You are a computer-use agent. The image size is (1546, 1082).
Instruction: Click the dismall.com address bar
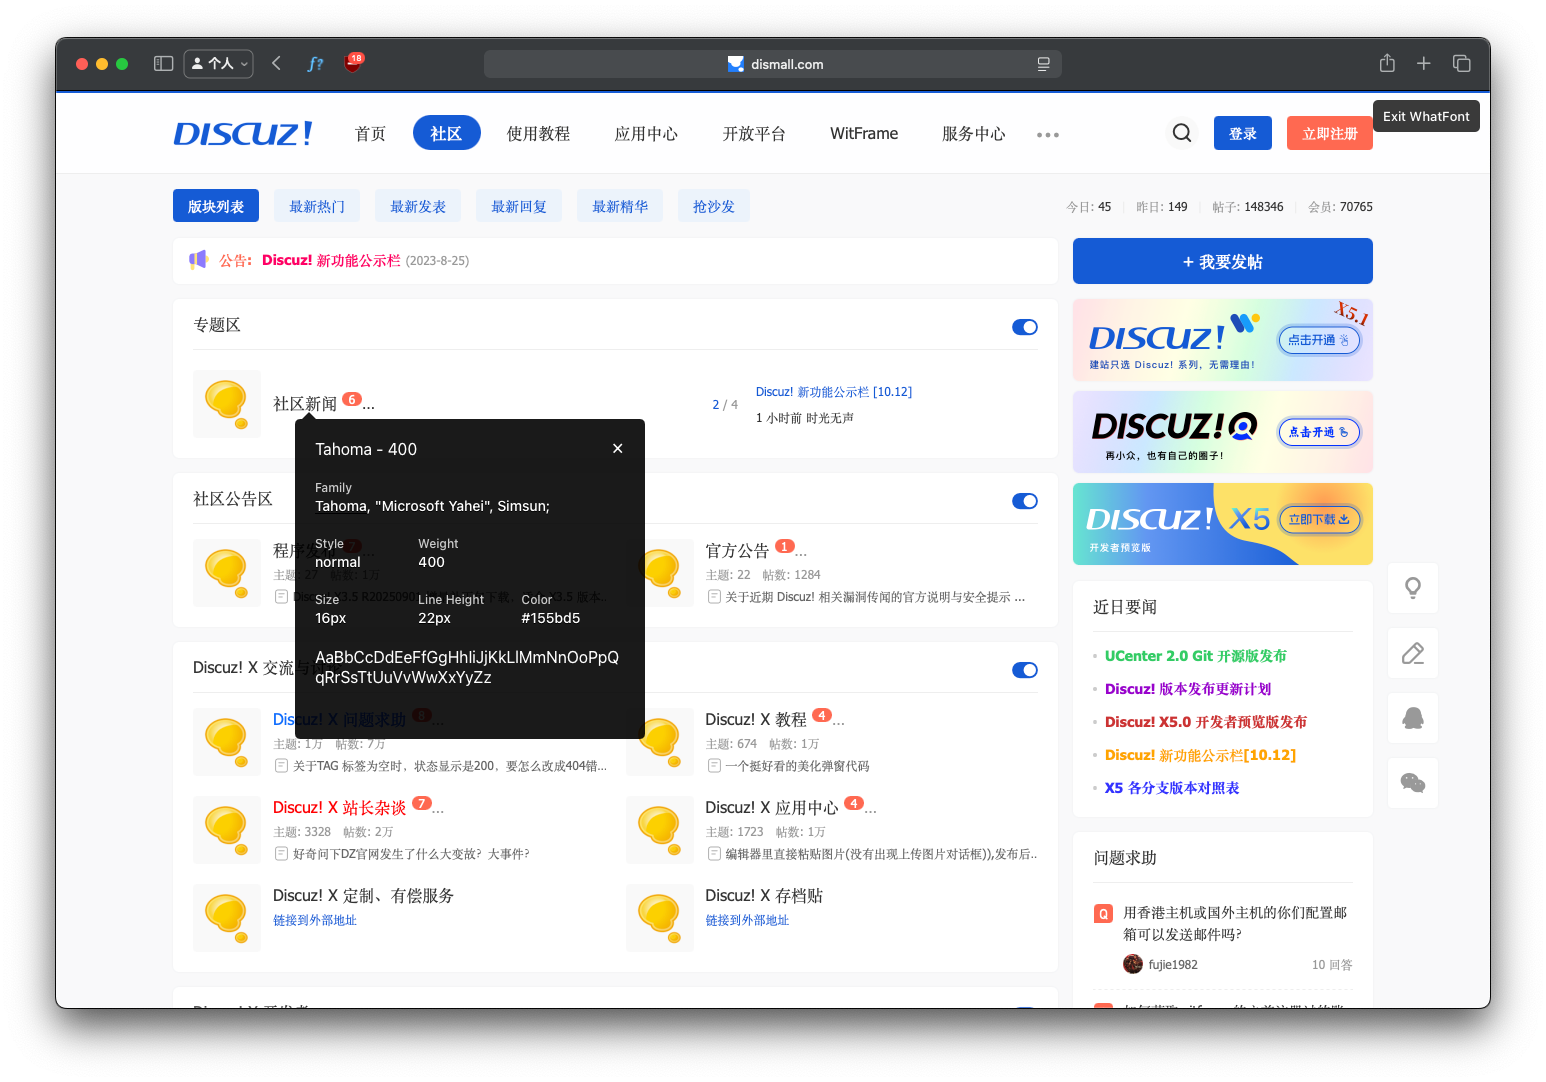(x=772, y=64)
